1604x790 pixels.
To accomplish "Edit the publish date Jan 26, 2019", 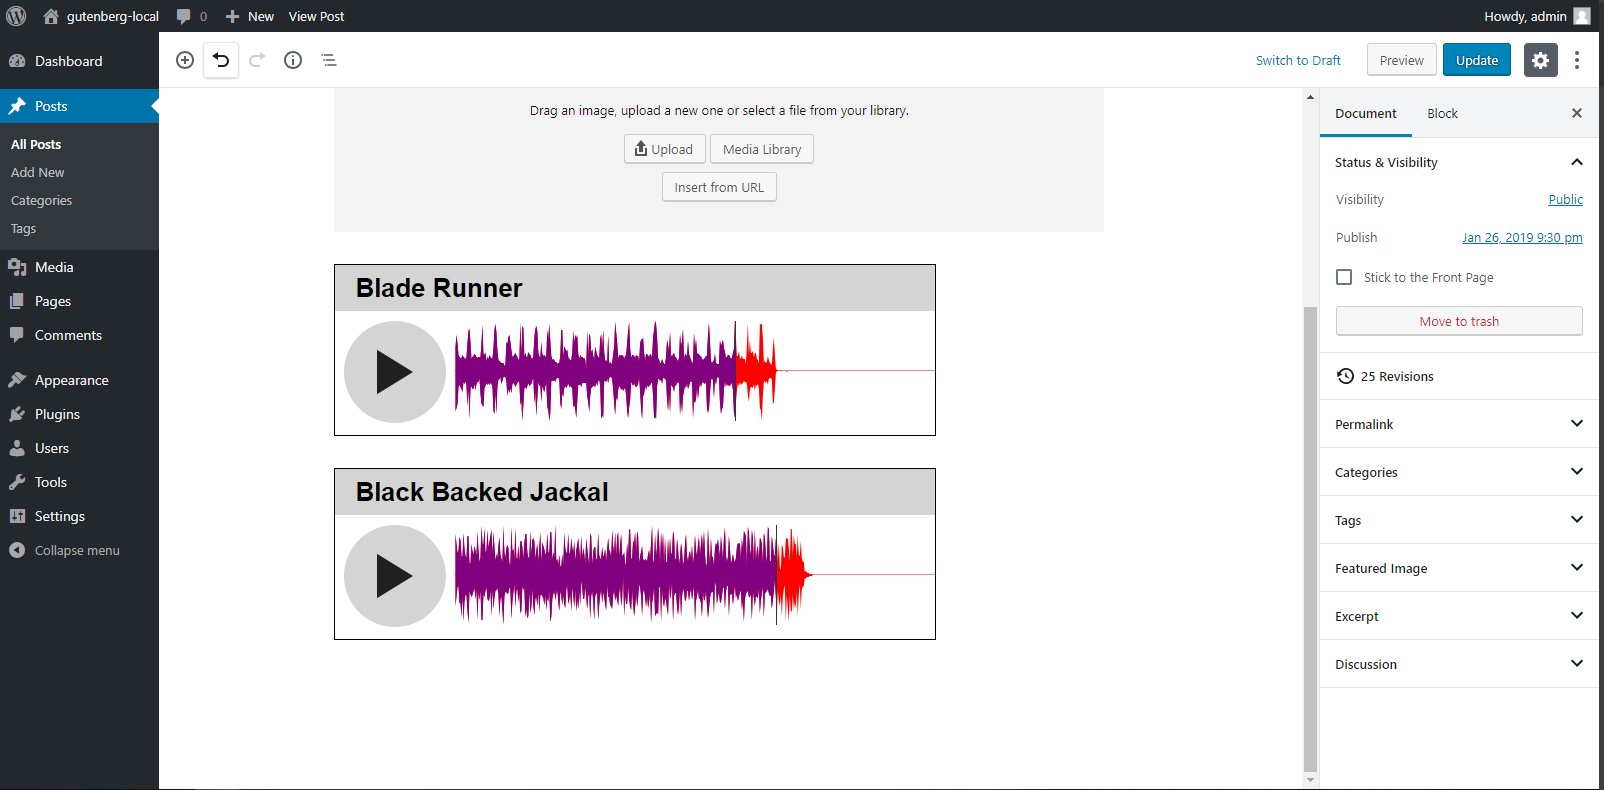I will [1522, 237].
